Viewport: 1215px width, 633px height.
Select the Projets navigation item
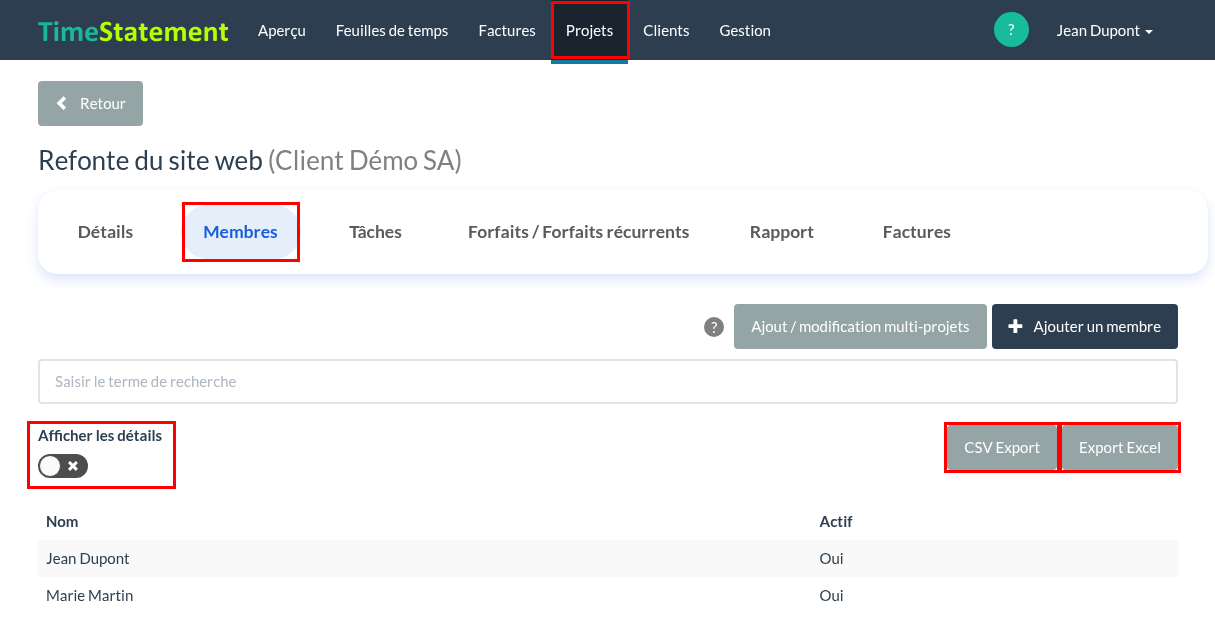590,31
